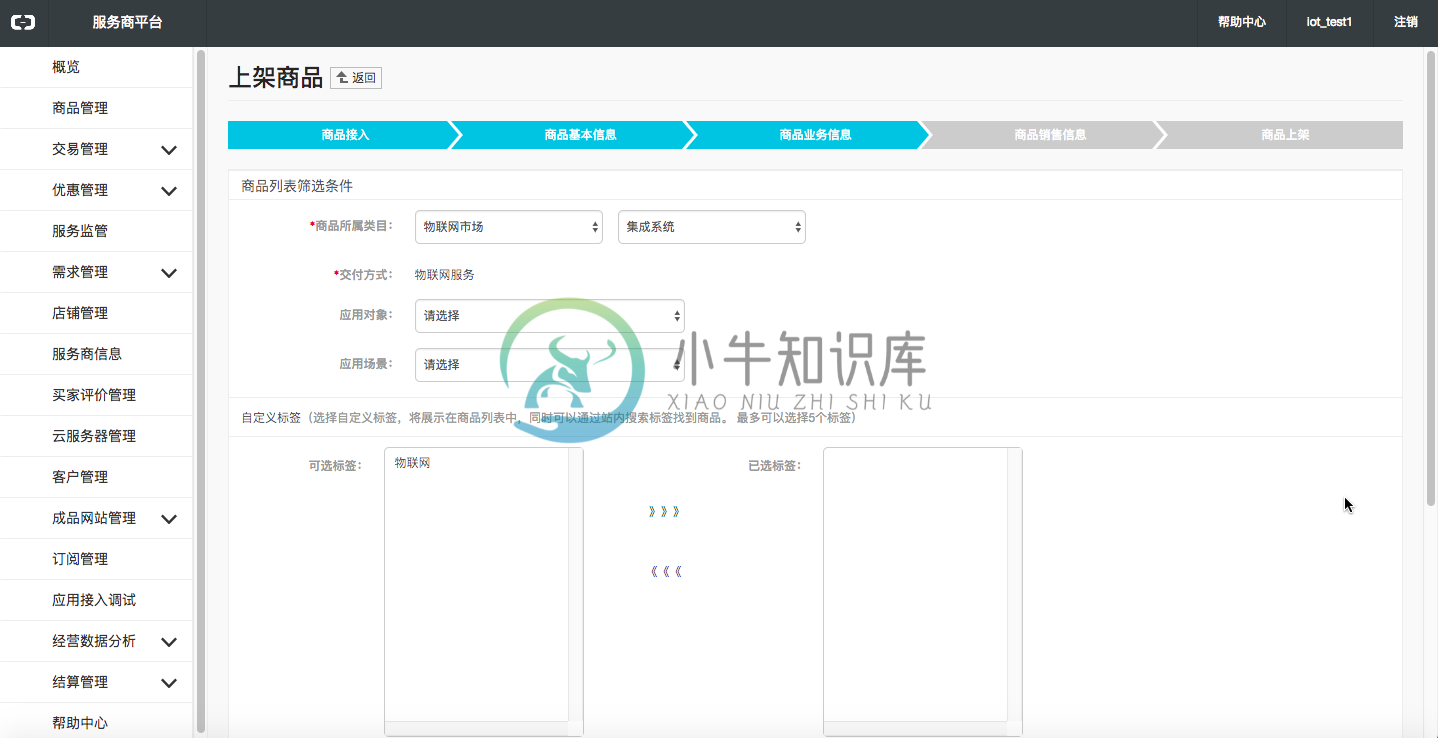The height and width of the screenshot is (738, 1438).
Task: Open the 集成系统 subcategory dropdown
Action: tap(712, 227)
